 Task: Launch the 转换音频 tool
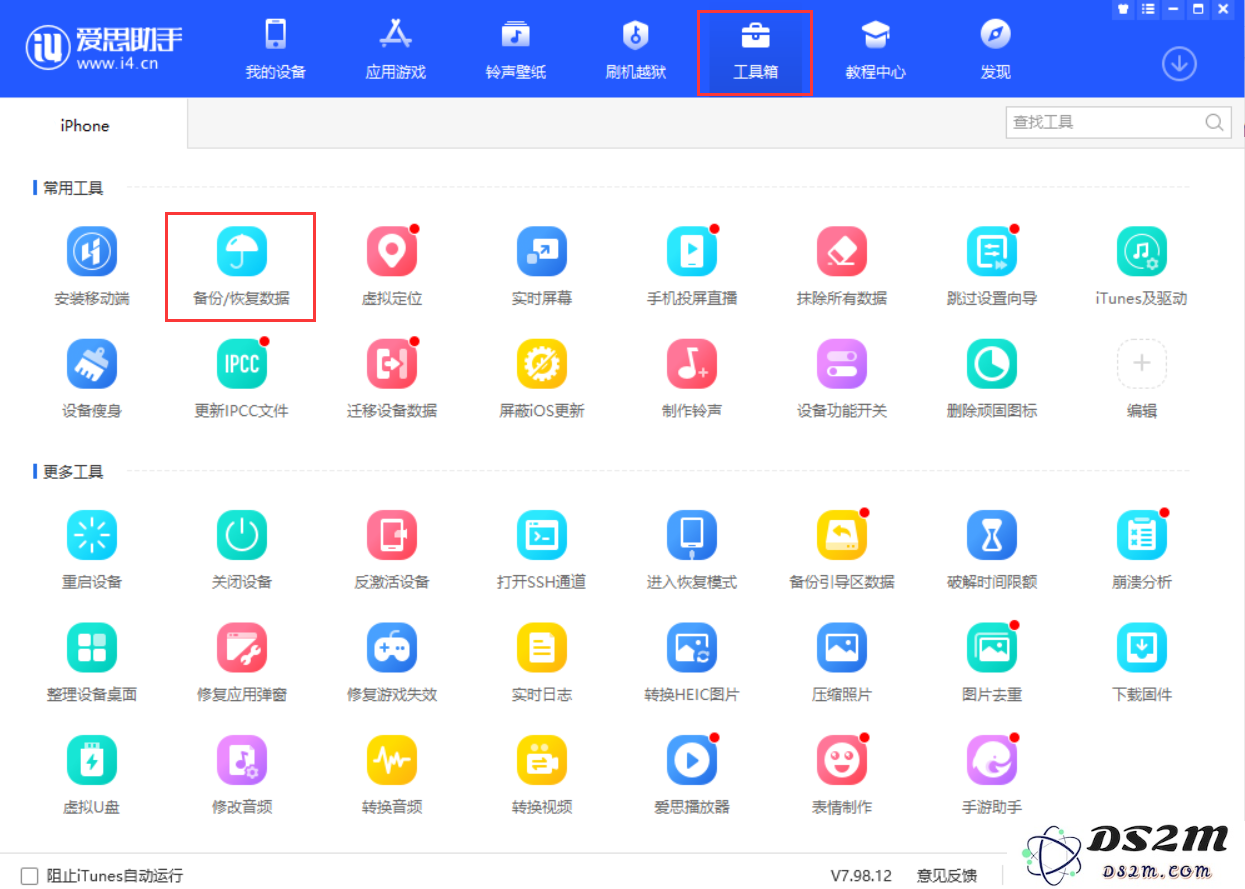point(392,761)
